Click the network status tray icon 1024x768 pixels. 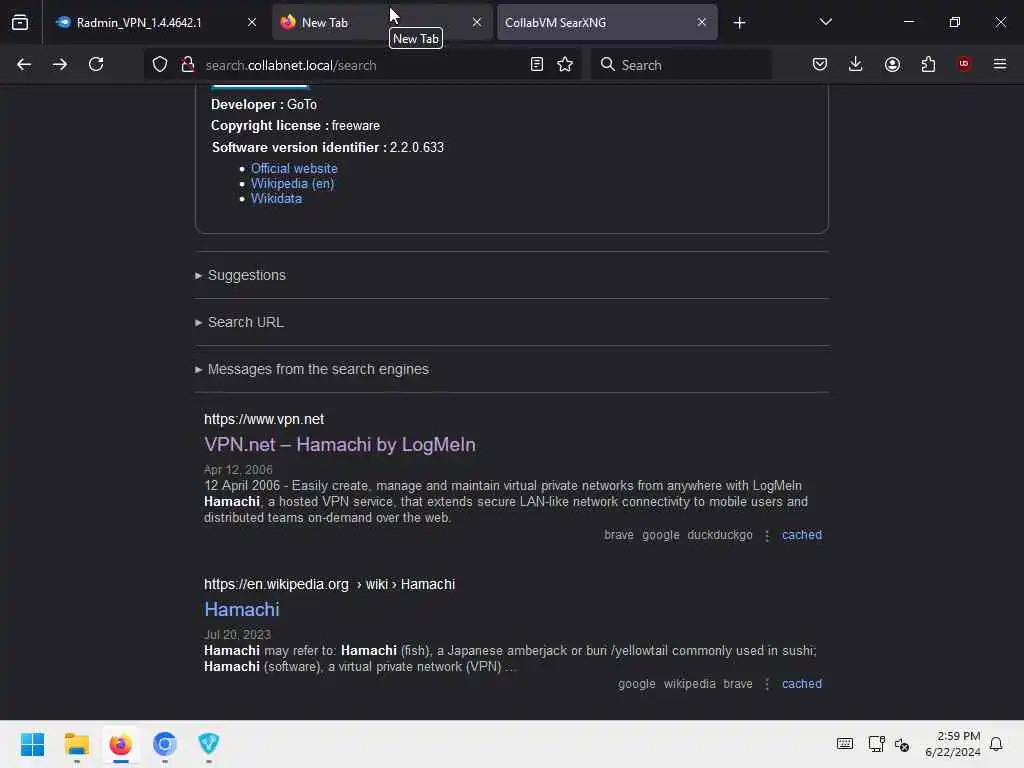point(876,744)
